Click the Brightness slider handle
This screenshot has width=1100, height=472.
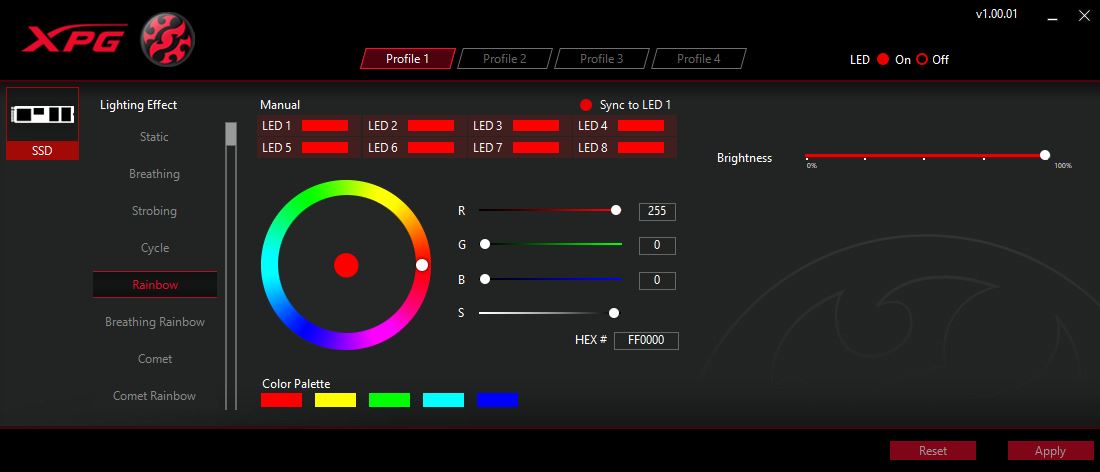click(1045, 155)
